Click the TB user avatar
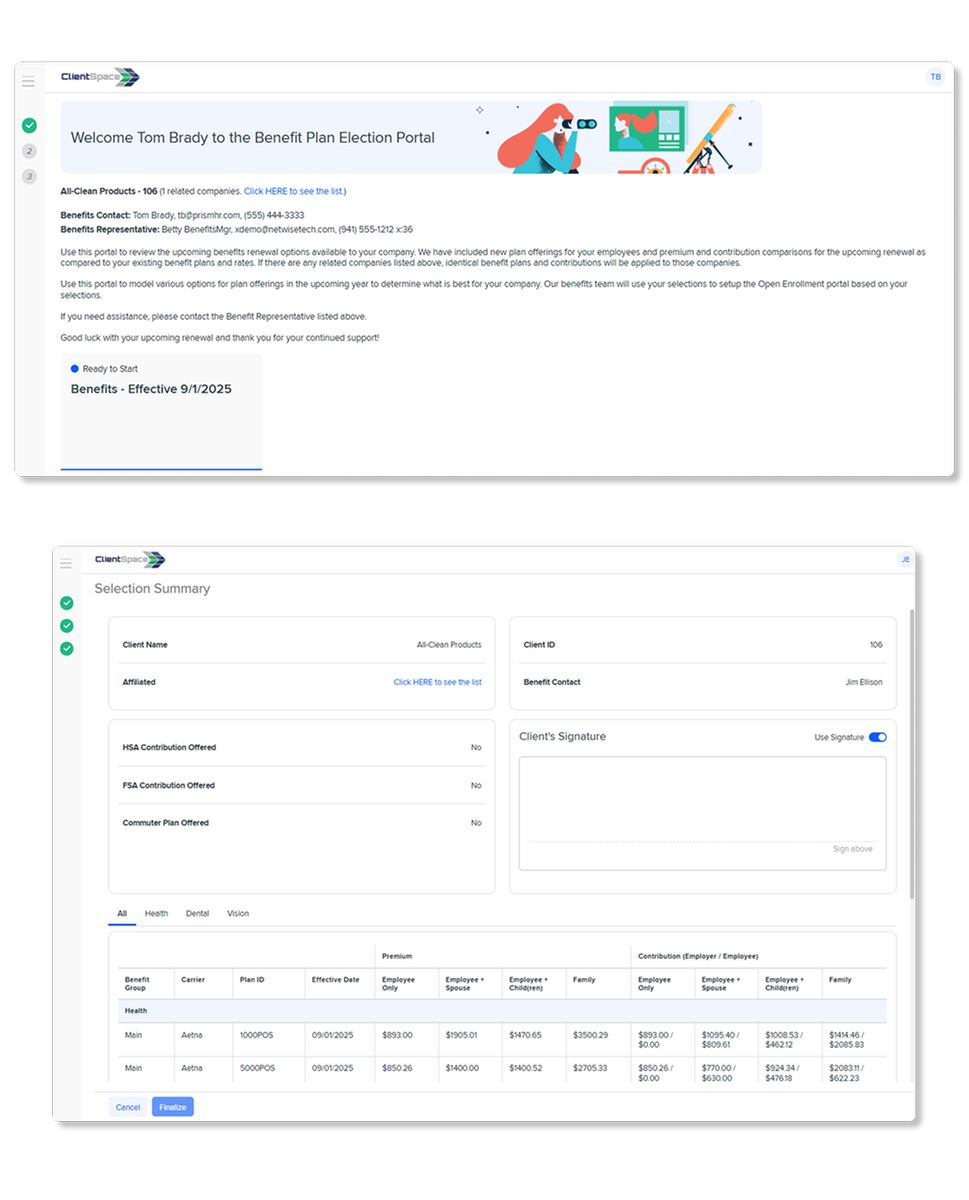The image size is (969, 1200). coord(934,76)
